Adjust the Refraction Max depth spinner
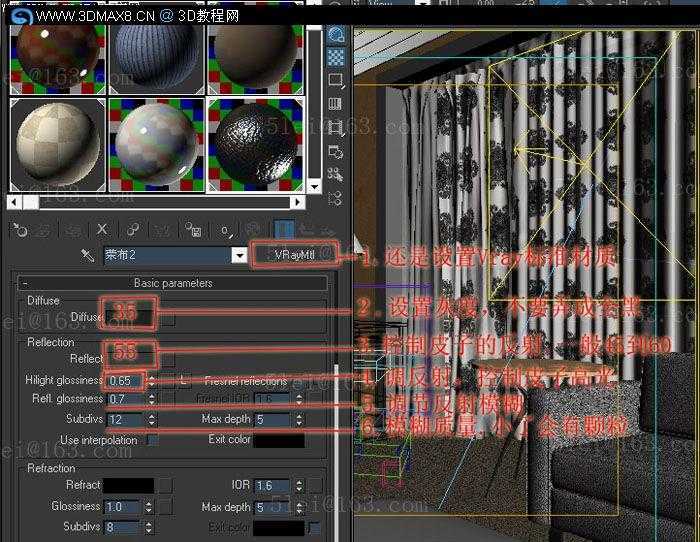This screenshot has height=542, width=700. click(299, 507)
